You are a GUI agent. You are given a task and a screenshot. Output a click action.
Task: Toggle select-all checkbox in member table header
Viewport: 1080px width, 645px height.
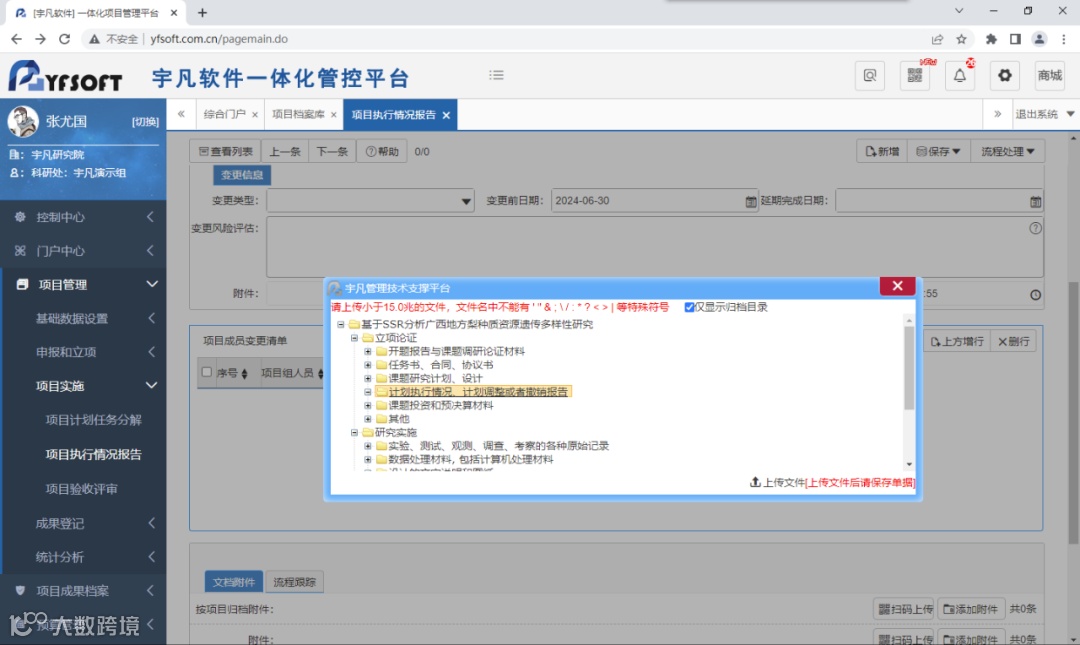pyautogui.click(x=207, y=372)
